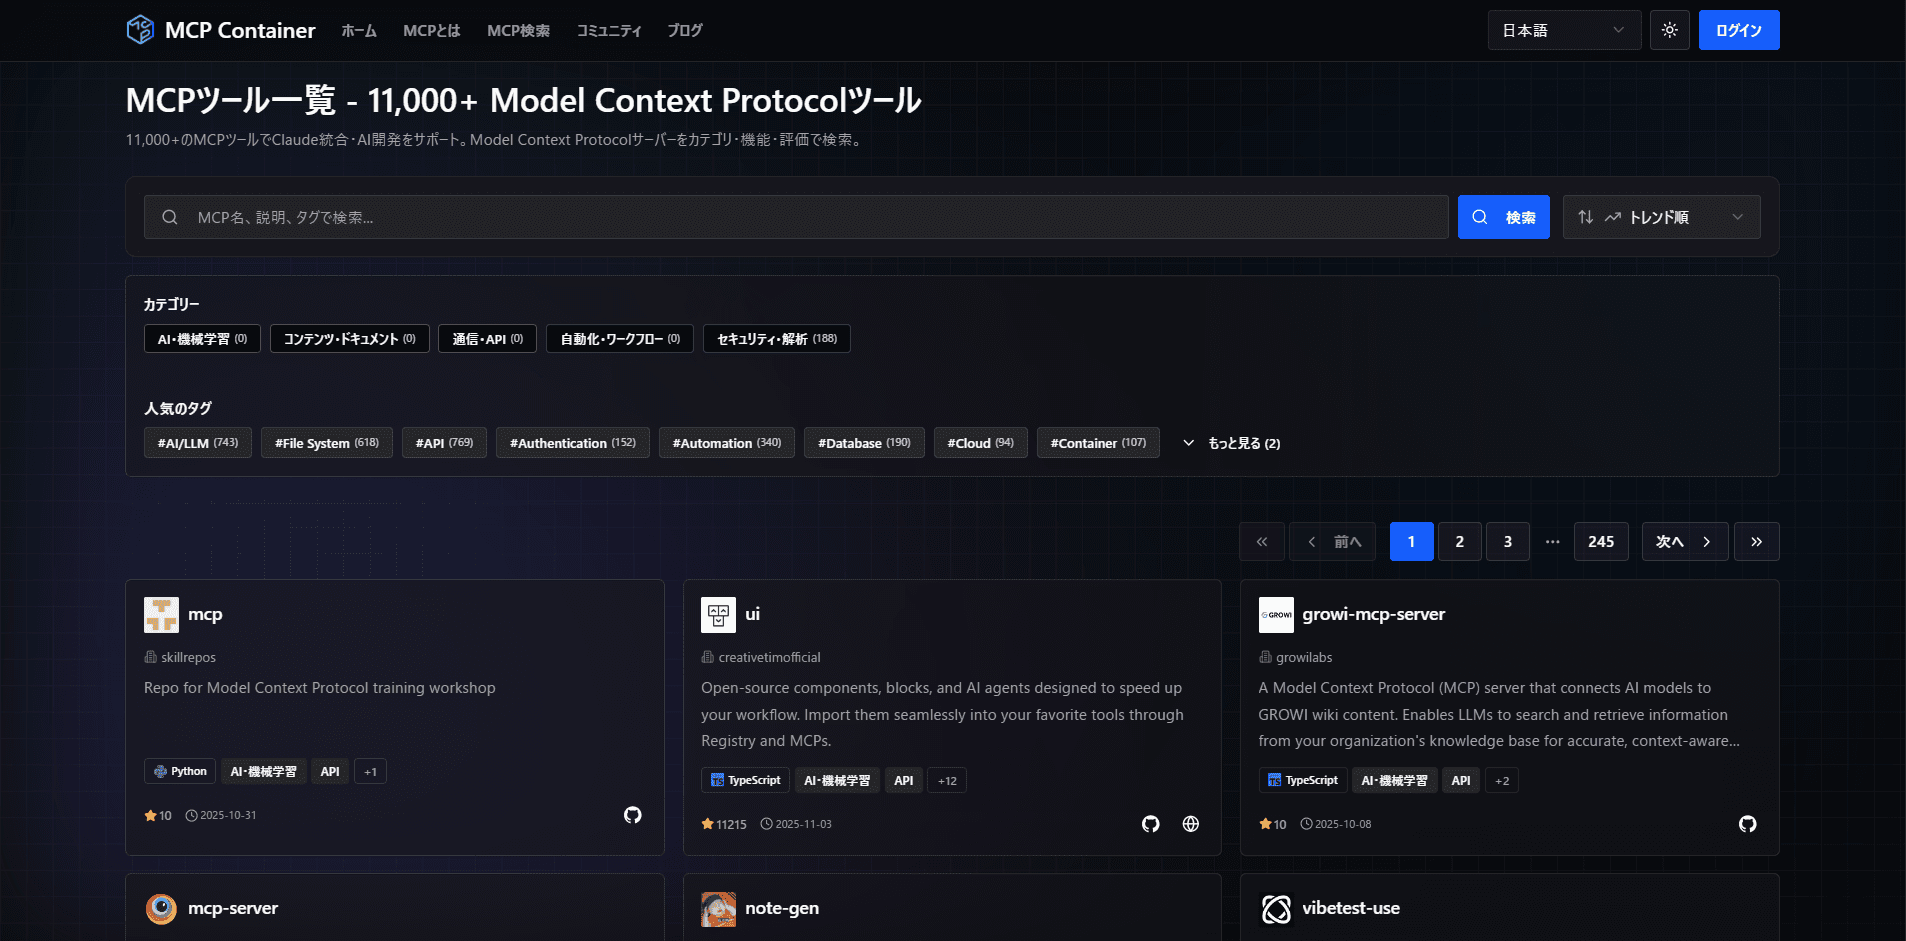Go to page 245 in pagination

tap(1600, 542)
